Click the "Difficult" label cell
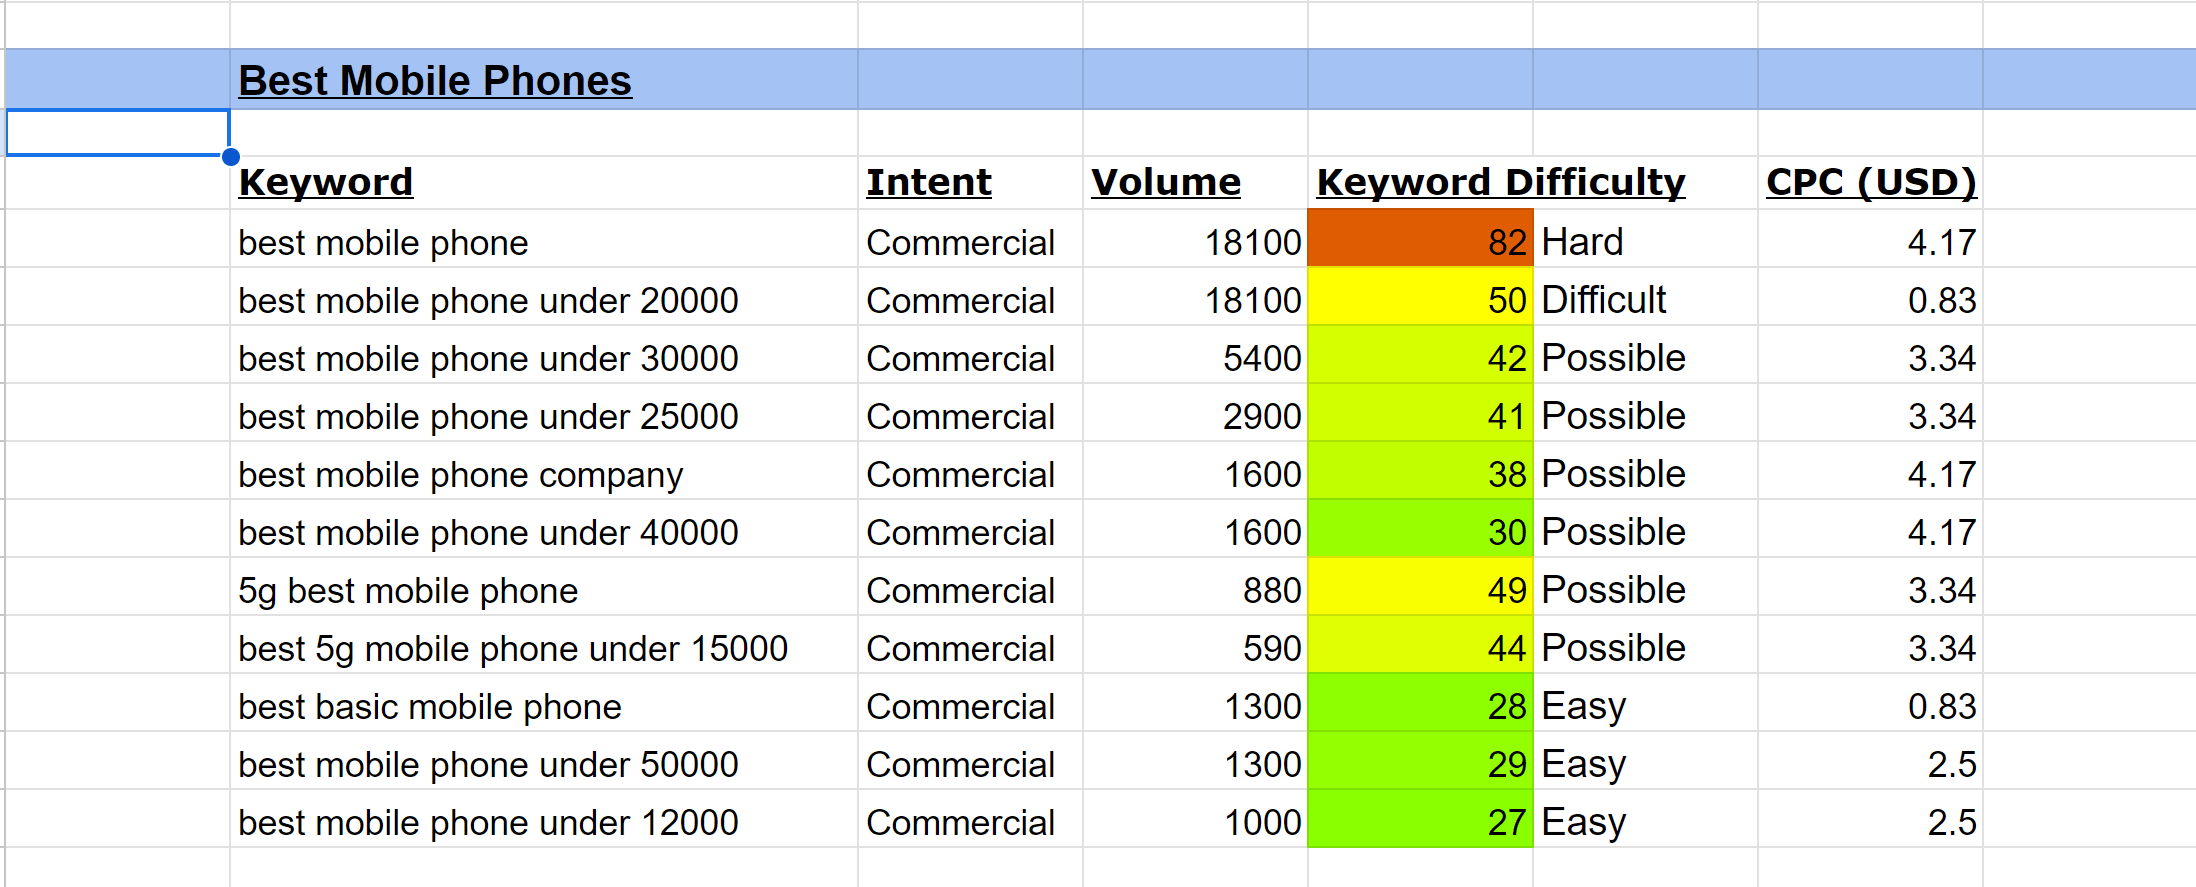Viewport: 2196px width, 887px height. click(1644, 299)
